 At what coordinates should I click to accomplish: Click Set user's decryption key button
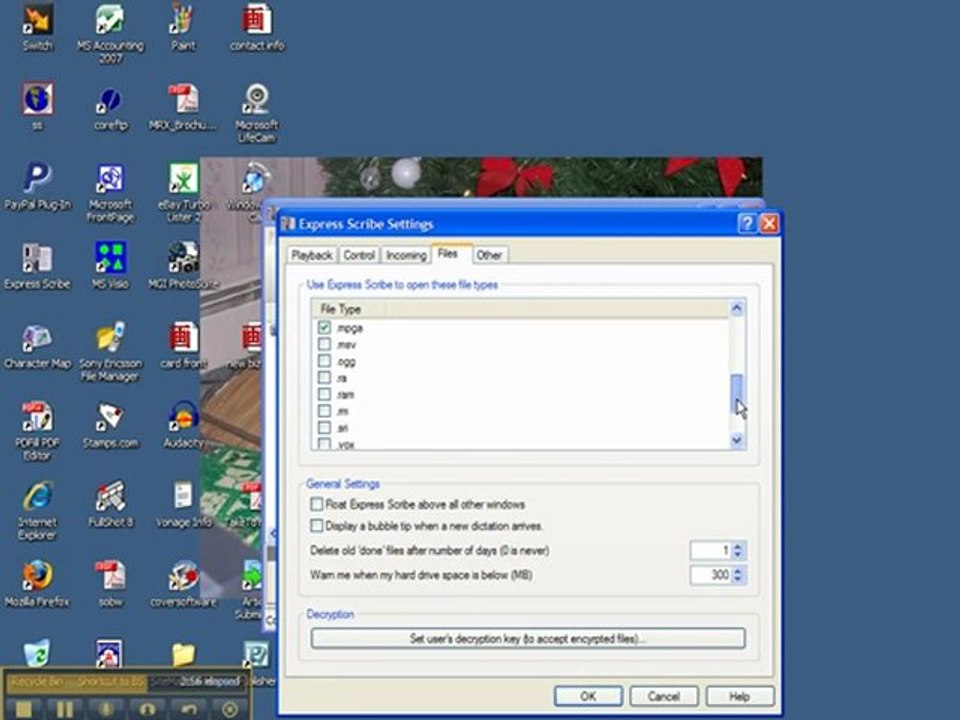tap(528, 638)
